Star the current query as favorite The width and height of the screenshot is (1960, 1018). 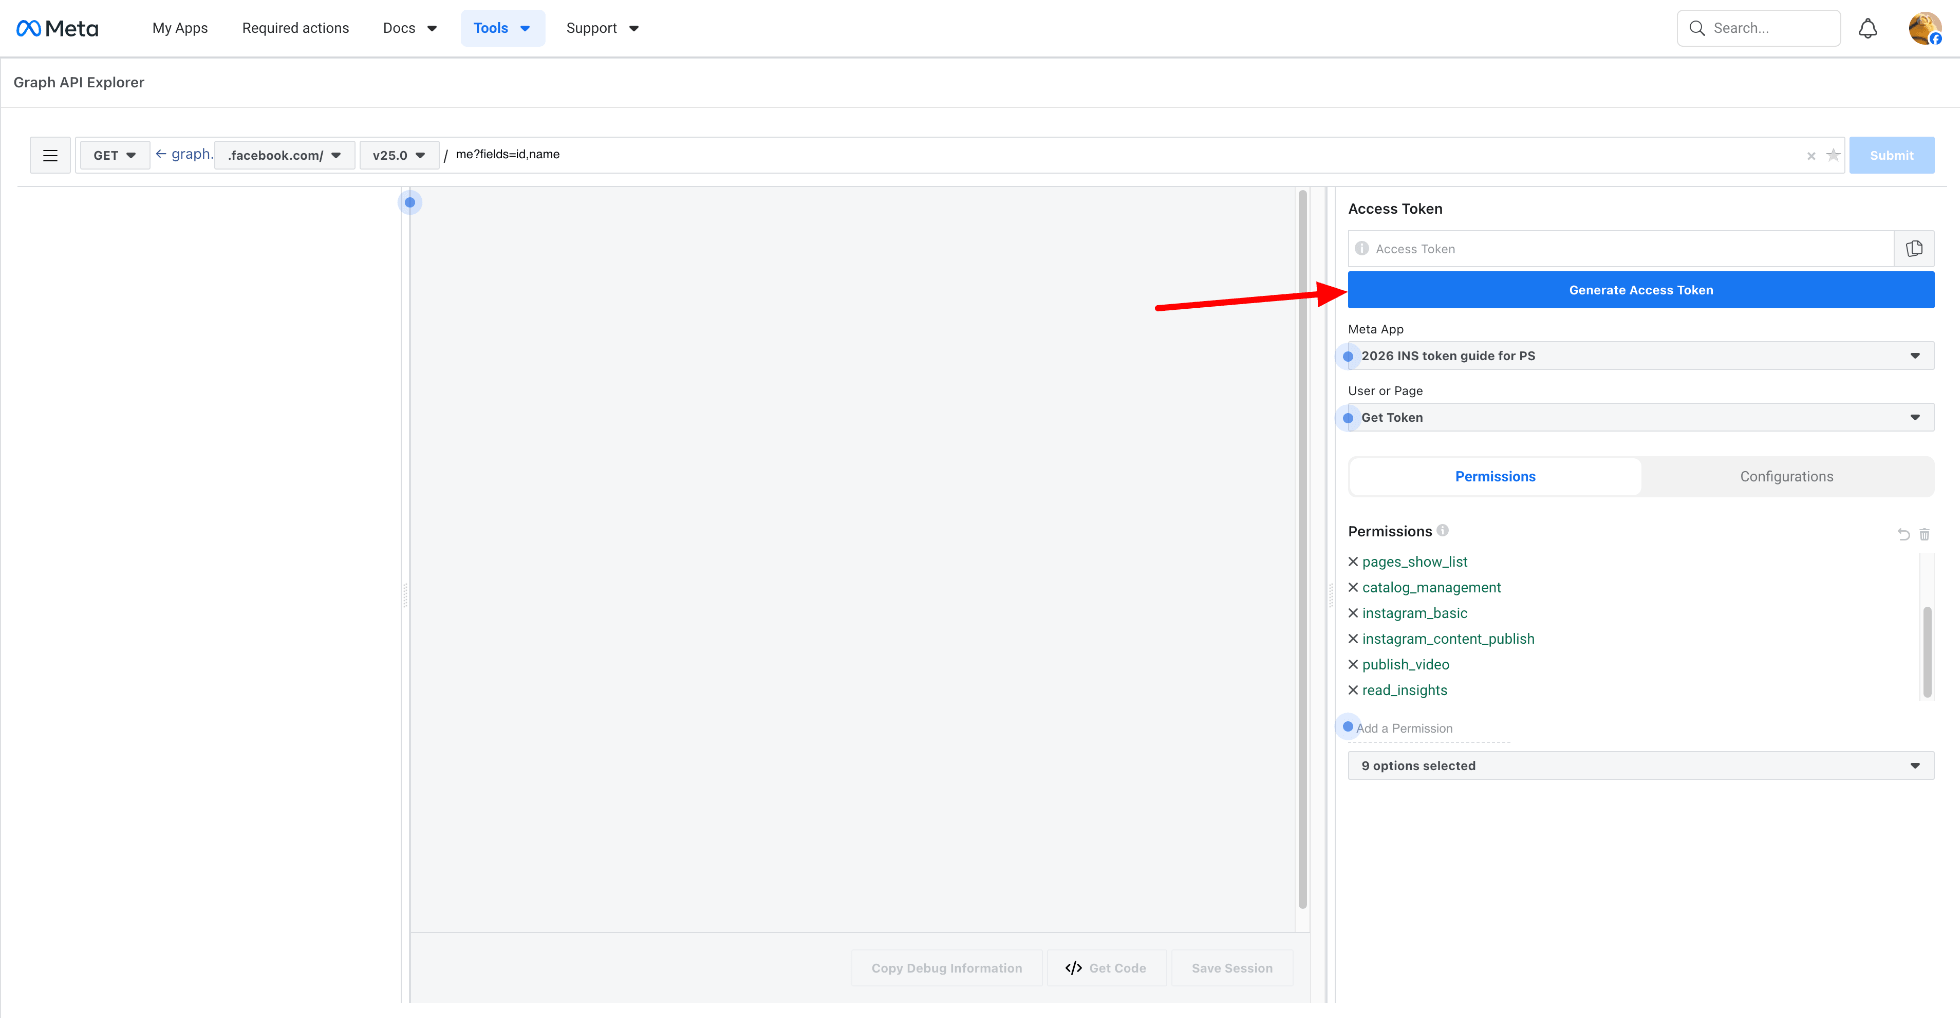tap(1833, 155)
